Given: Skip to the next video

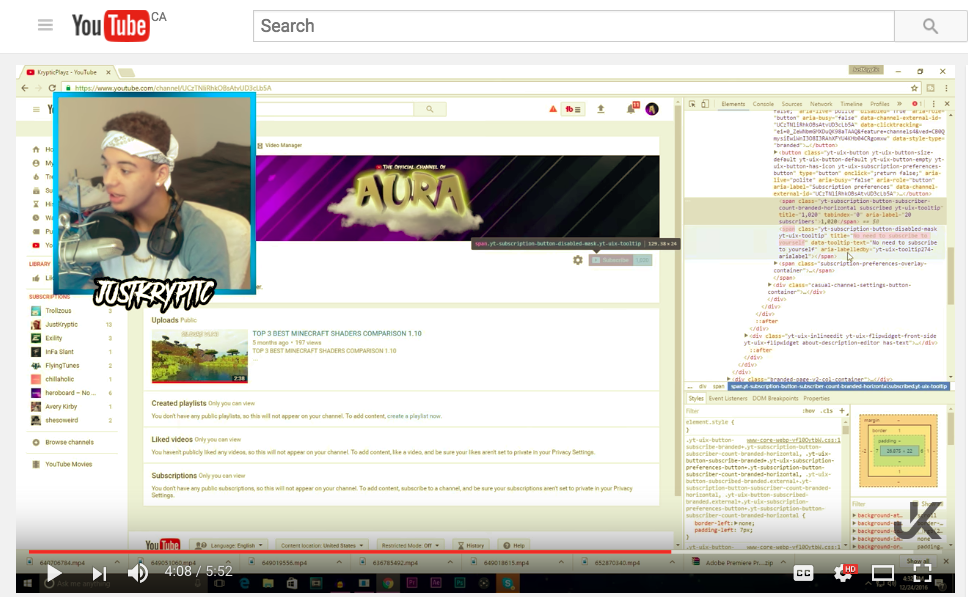Looking at the screenshot, I should pyautogui.click(x=99, y=574).
